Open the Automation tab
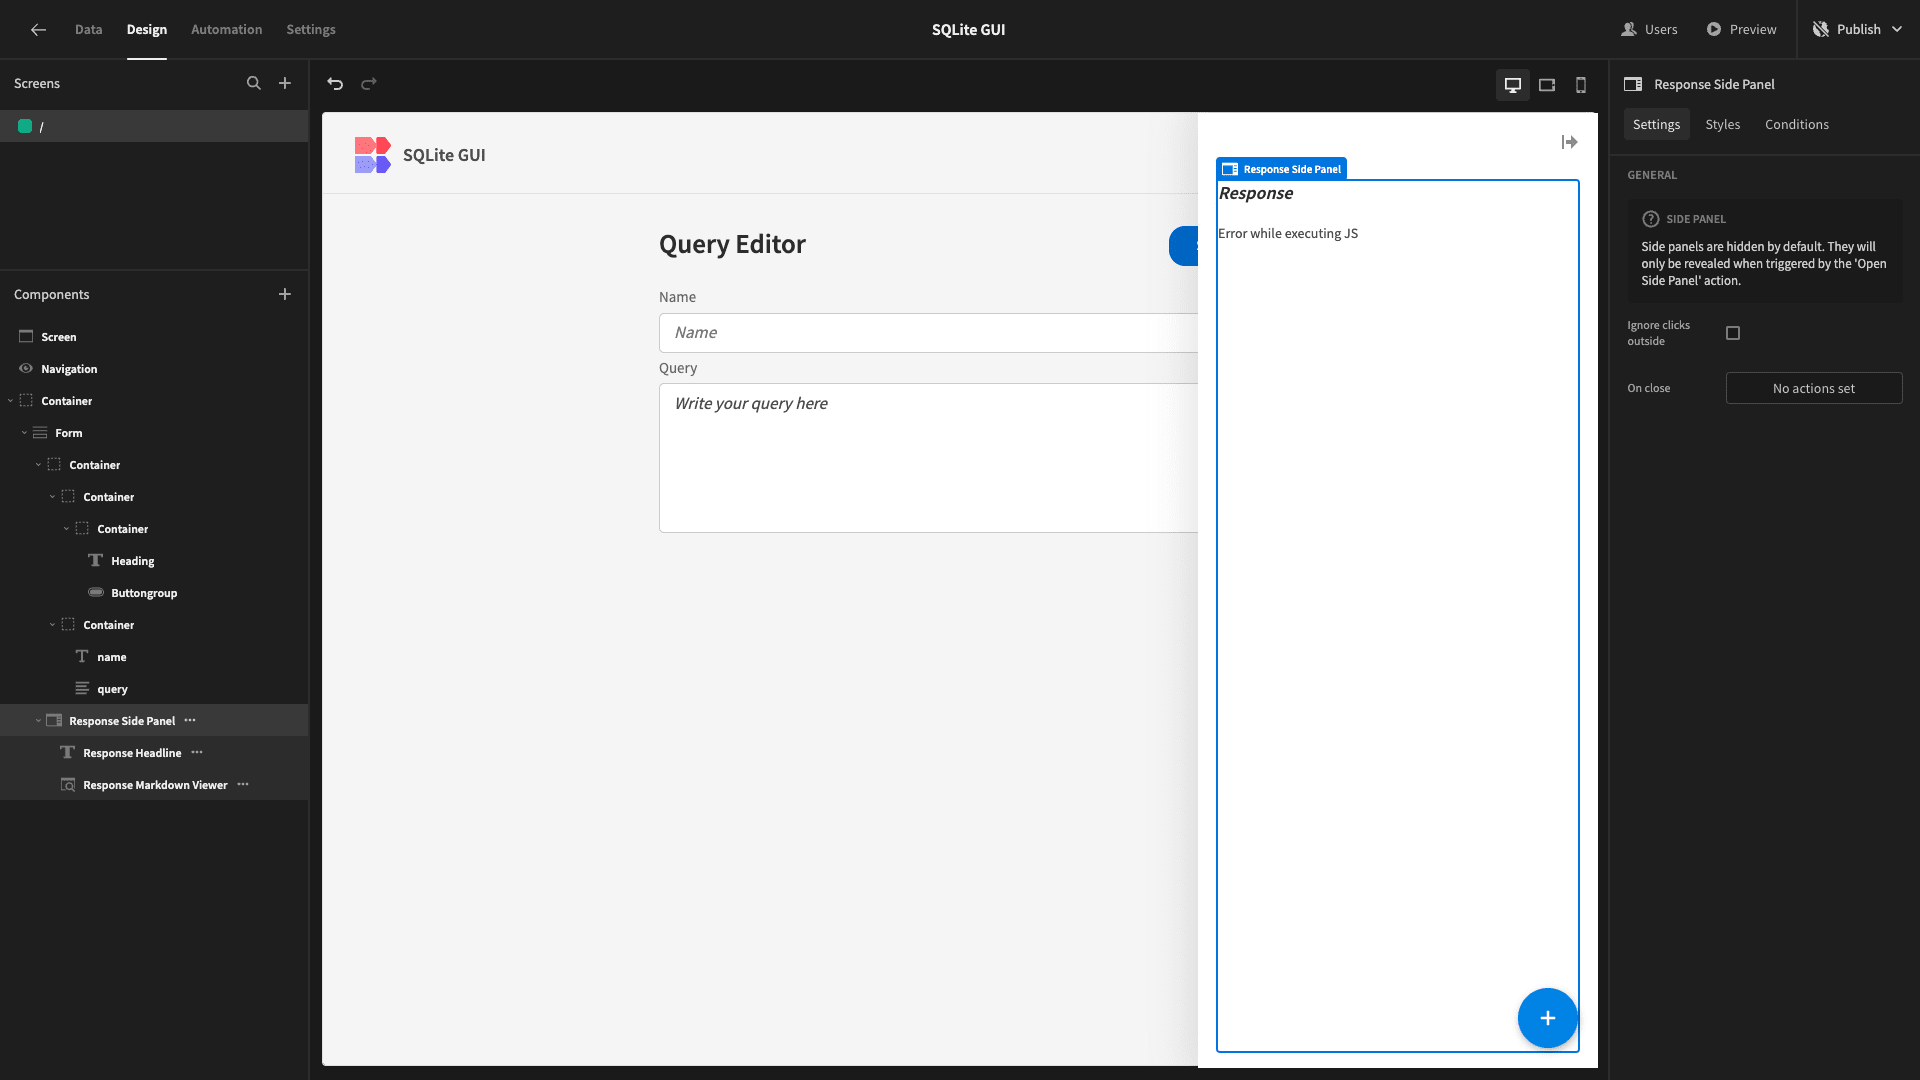 (227, 29)
